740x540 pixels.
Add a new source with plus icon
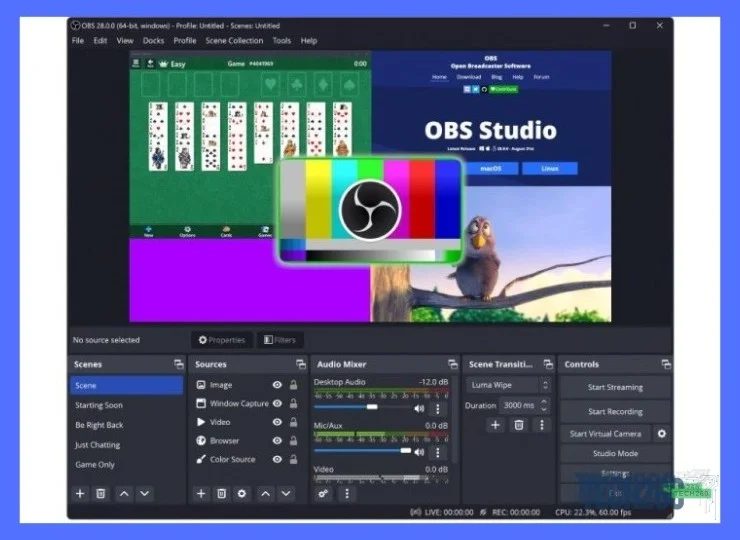pyautogui.click(x=201, y=494)
